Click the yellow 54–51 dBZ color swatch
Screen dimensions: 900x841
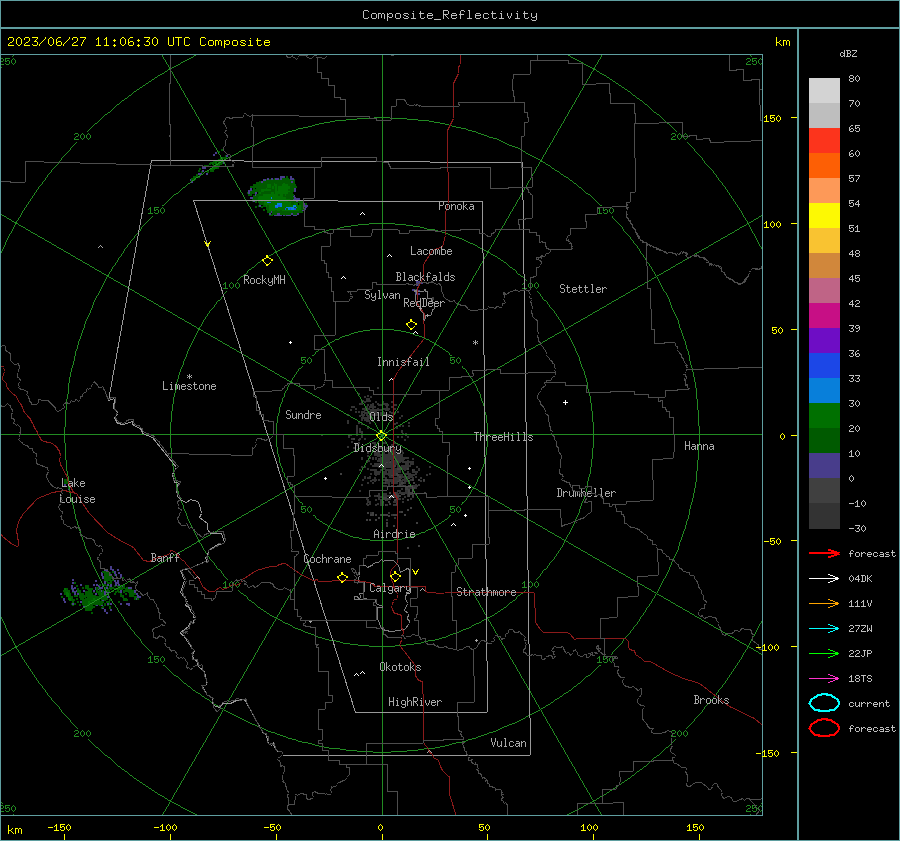824,216
